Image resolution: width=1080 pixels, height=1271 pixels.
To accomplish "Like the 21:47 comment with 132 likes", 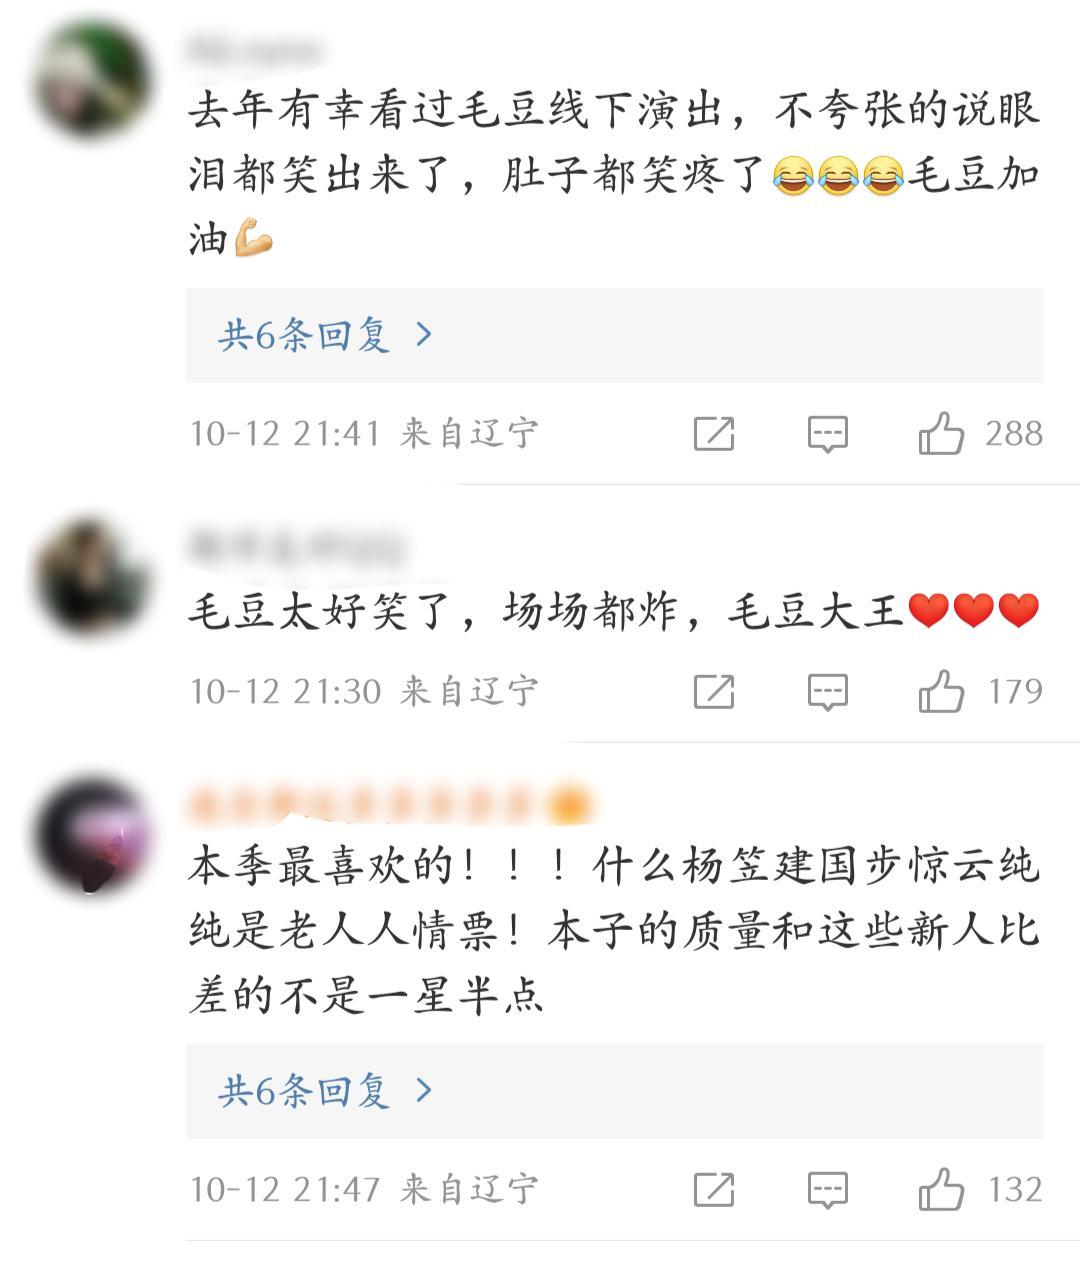I will coord(941,1190).
